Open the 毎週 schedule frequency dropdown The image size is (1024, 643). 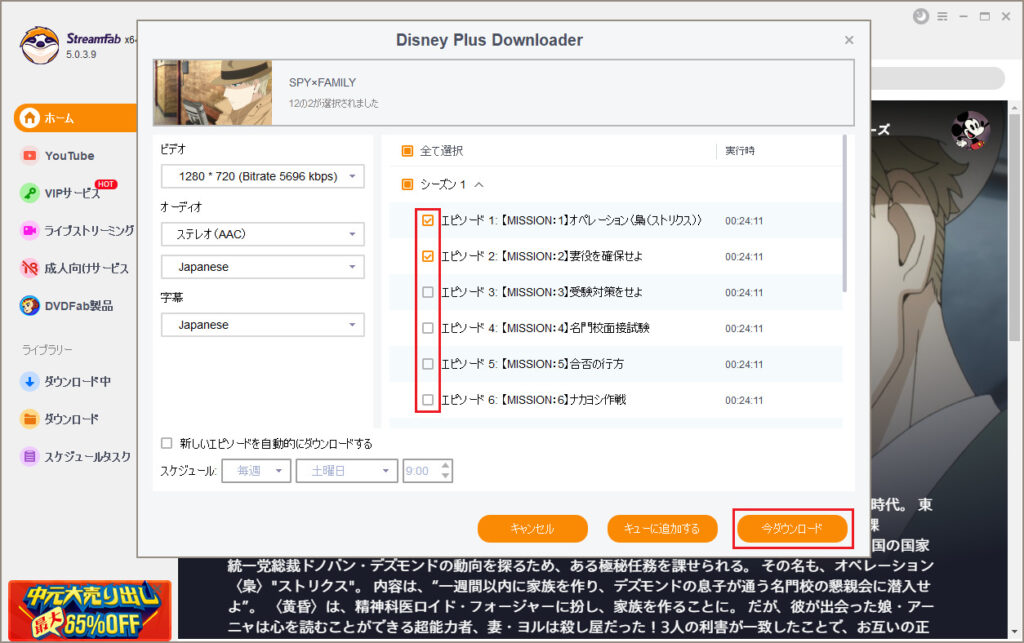coord(256,471)
